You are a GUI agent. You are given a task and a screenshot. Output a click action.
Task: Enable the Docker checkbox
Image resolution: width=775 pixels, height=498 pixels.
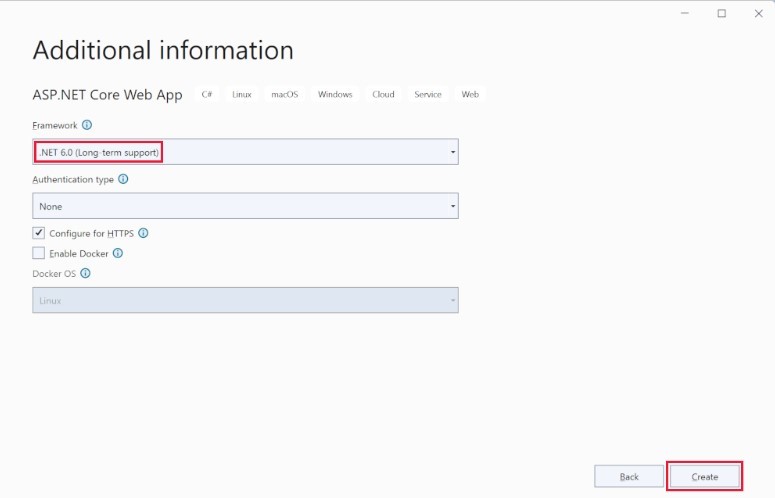coord(39,253)
